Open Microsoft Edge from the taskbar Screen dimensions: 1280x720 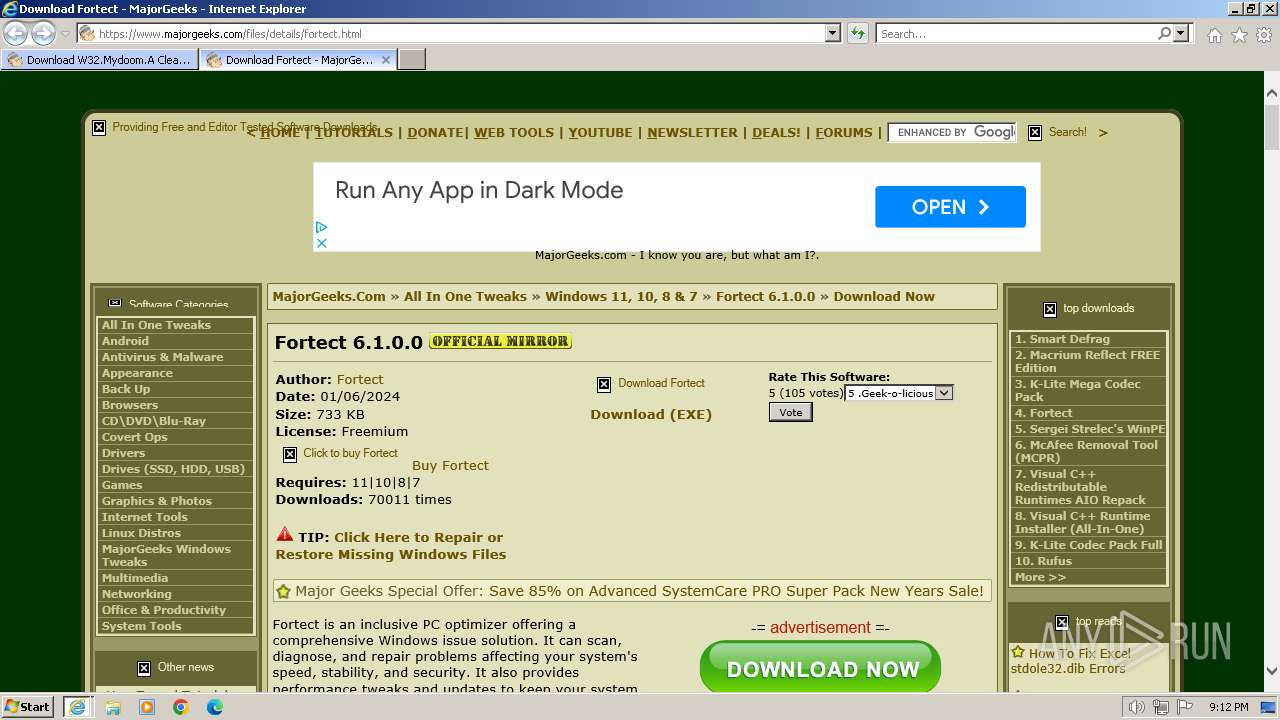click(215, 707)
